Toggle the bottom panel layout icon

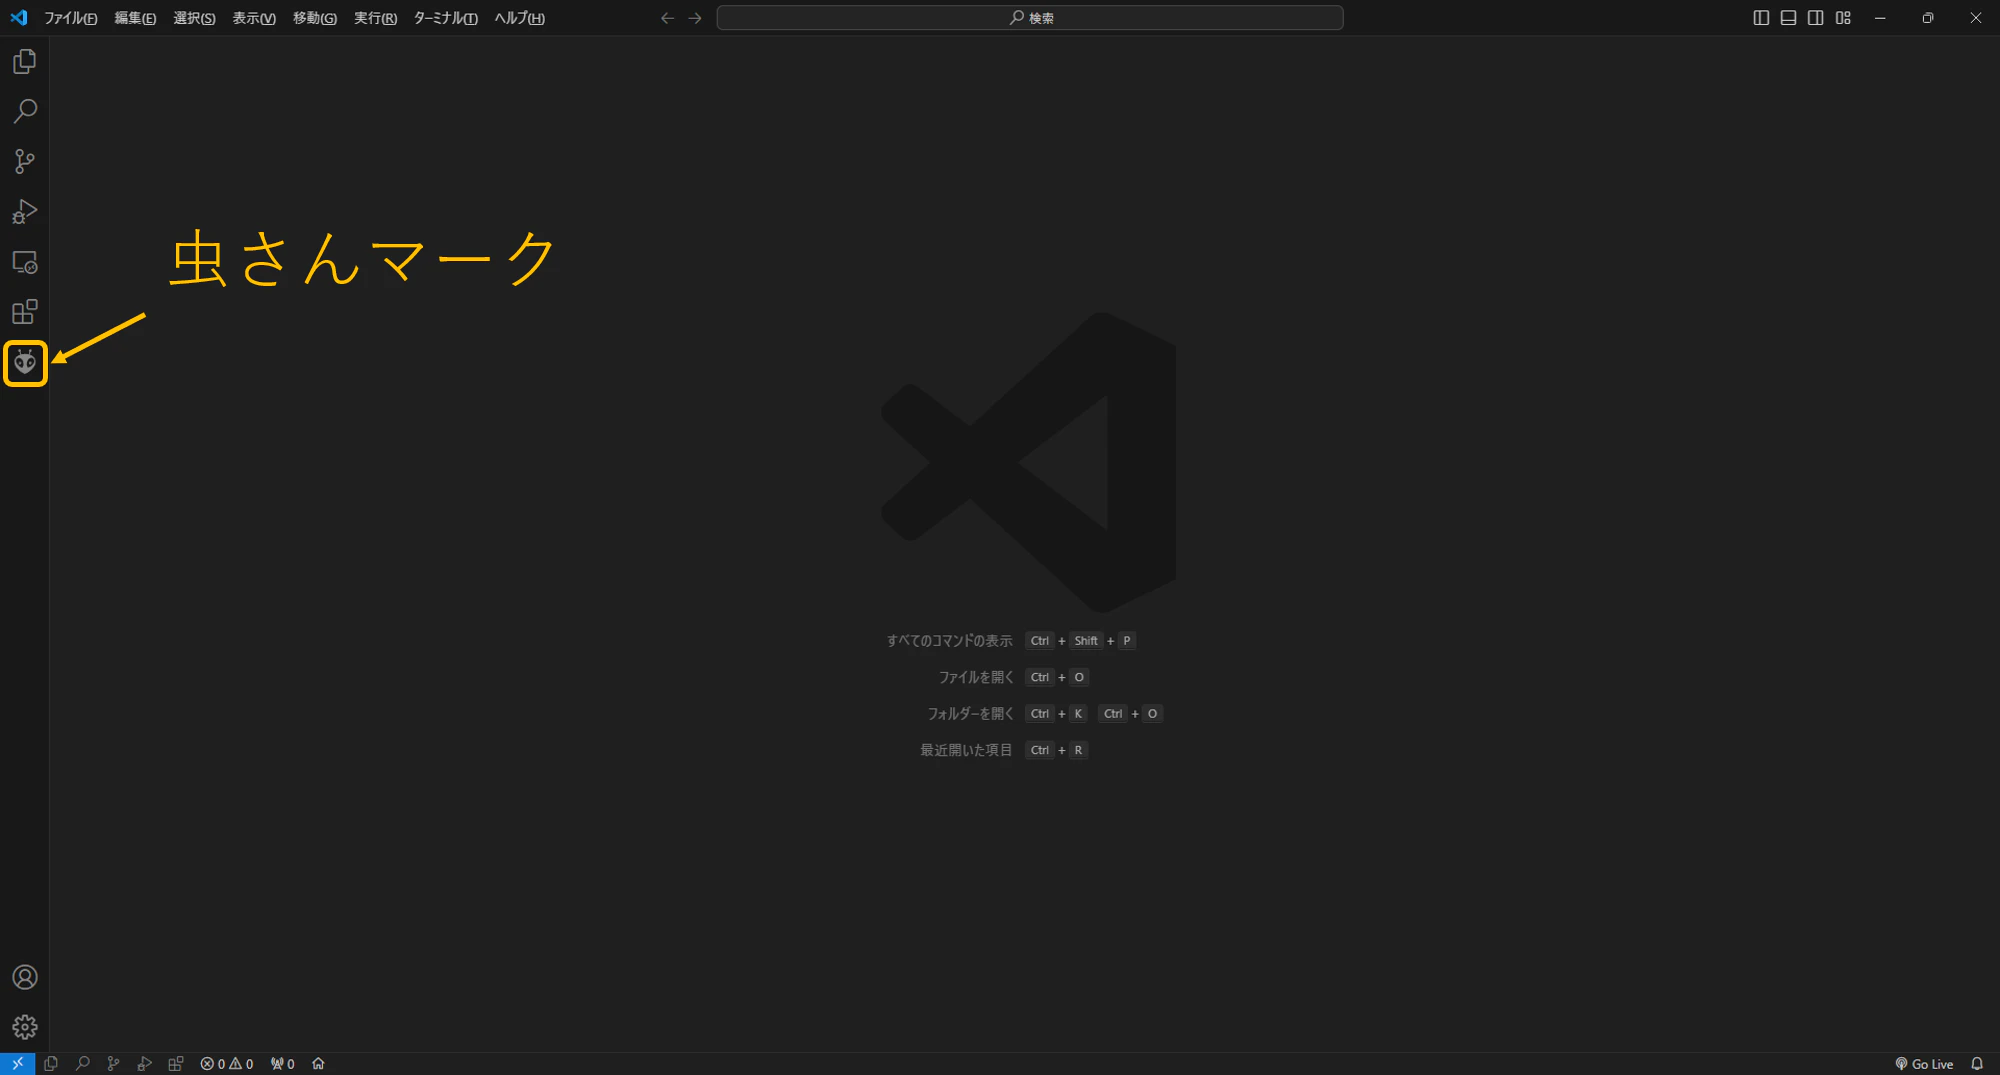pos(1788,18)
